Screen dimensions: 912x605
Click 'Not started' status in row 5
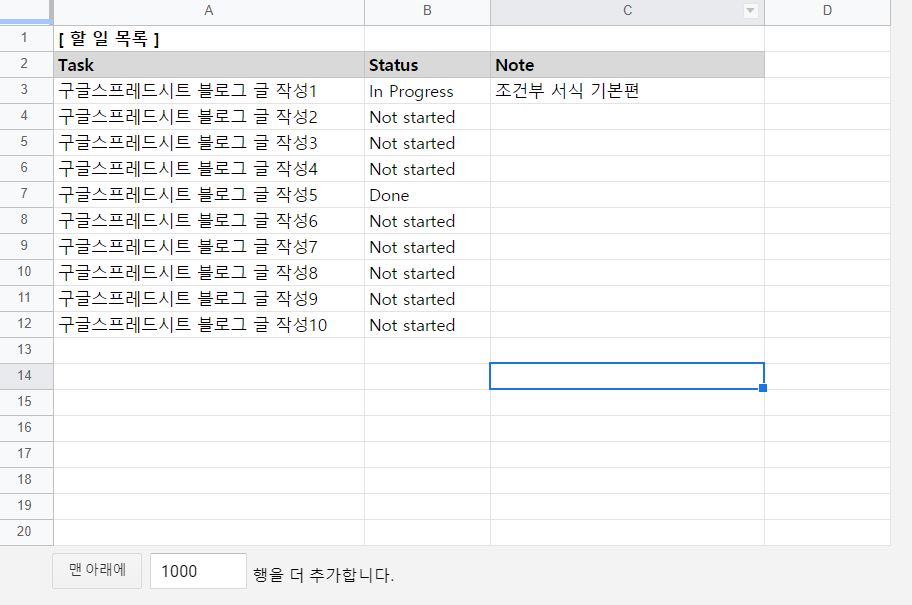point(428,143)
